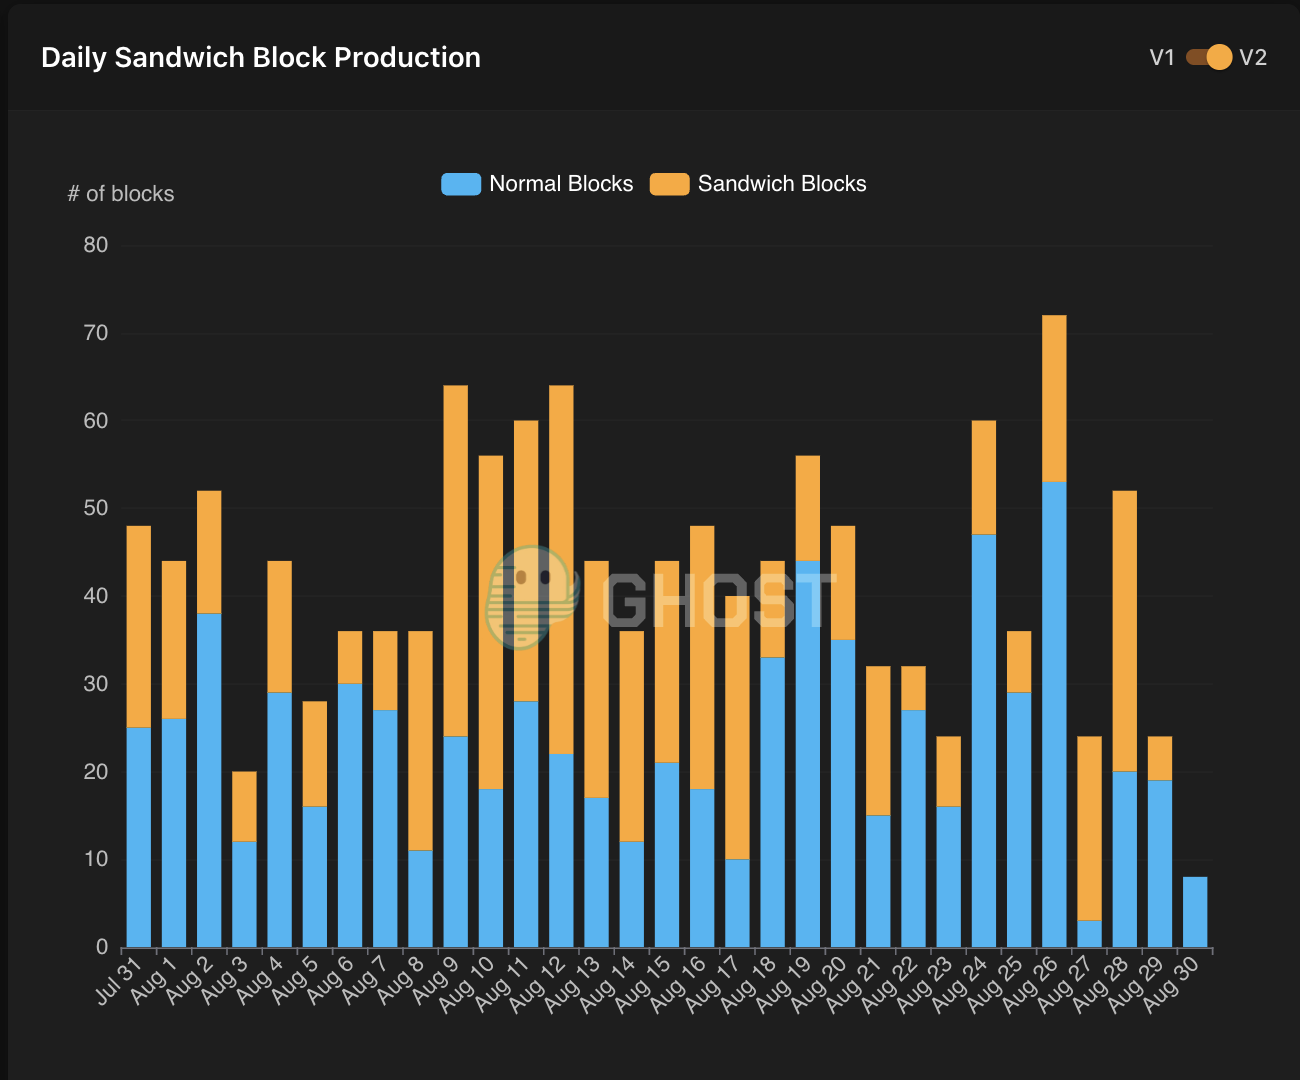This screenshot has width=1300, height=1080.
Task: Click the orange Sandwich Blocks color swatch
Action: tap(670, 184)
